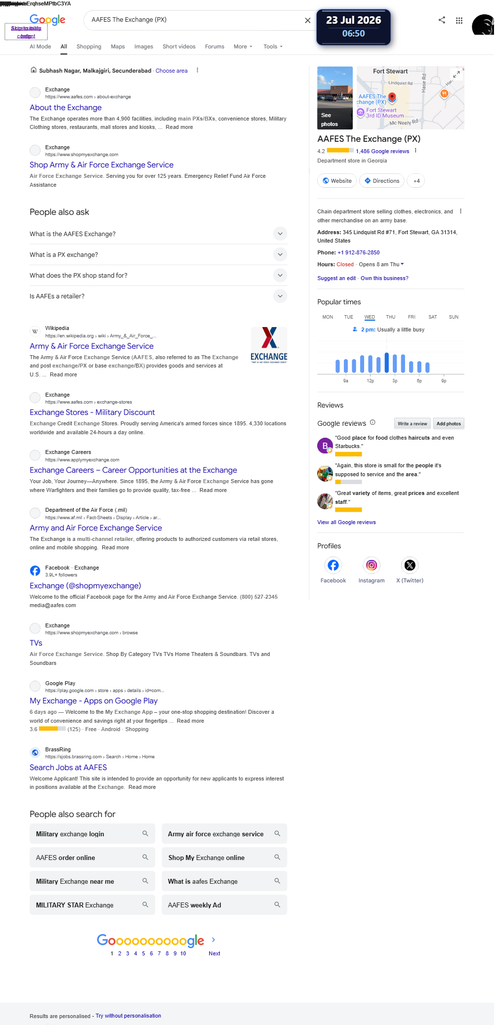This screenshot has height=1025, width=500.
Task: Open 'Own this business?' link
Action: (384, 278)
